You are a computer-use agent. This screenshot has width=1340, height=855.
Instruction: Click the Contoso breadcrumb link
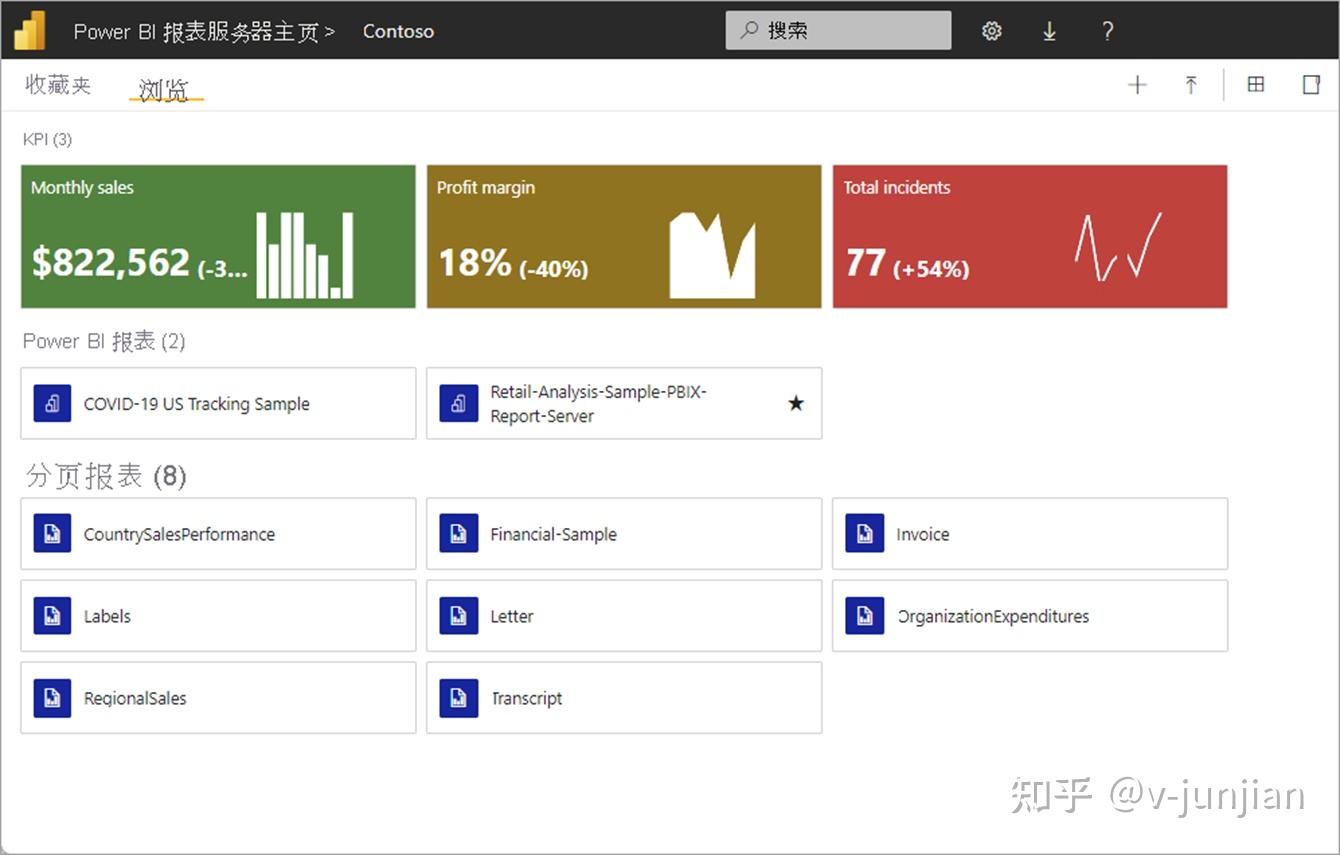click(x=398, y=31)
